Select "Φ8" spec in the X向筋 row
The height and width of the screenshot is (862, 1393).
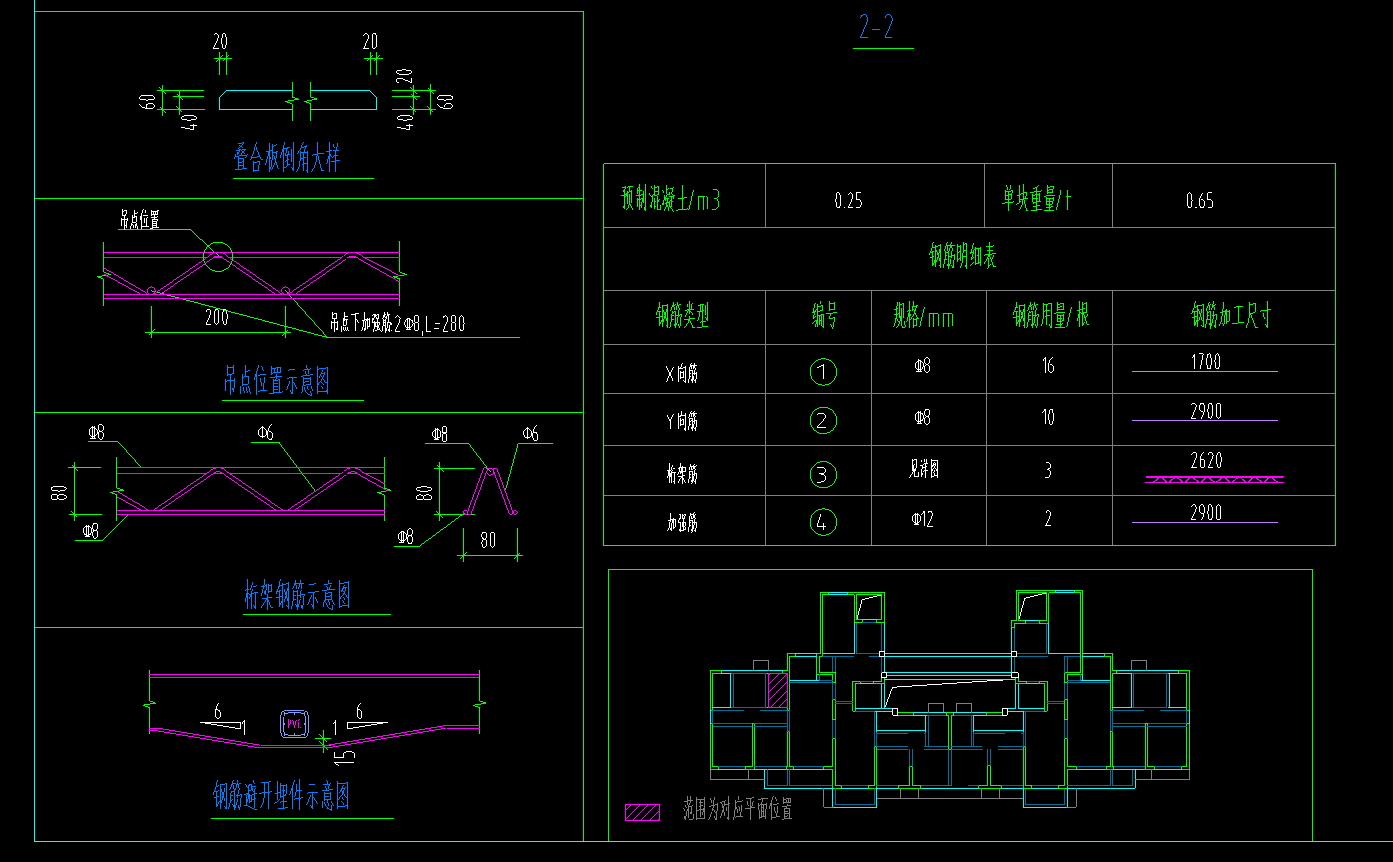(922, 366)
